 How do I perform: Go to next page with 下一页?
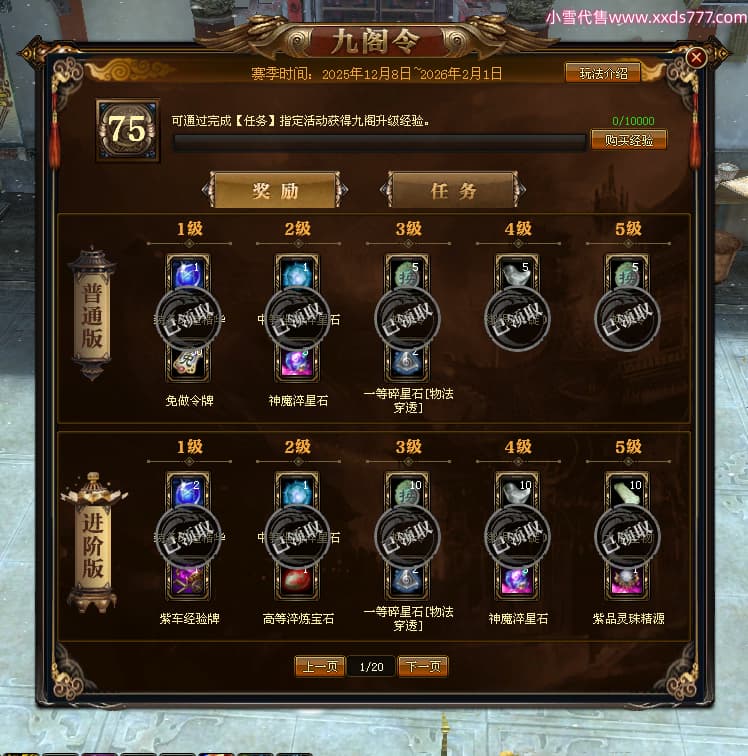tap(423, 666)
